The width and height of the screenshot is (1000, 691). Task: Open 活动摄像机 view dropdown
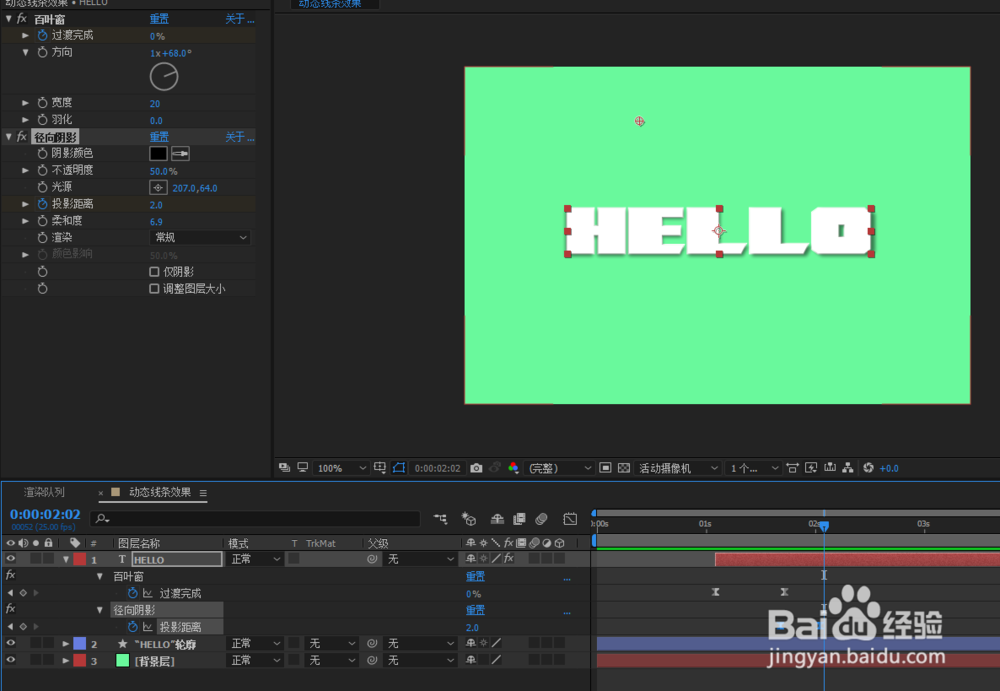[679, 468]
